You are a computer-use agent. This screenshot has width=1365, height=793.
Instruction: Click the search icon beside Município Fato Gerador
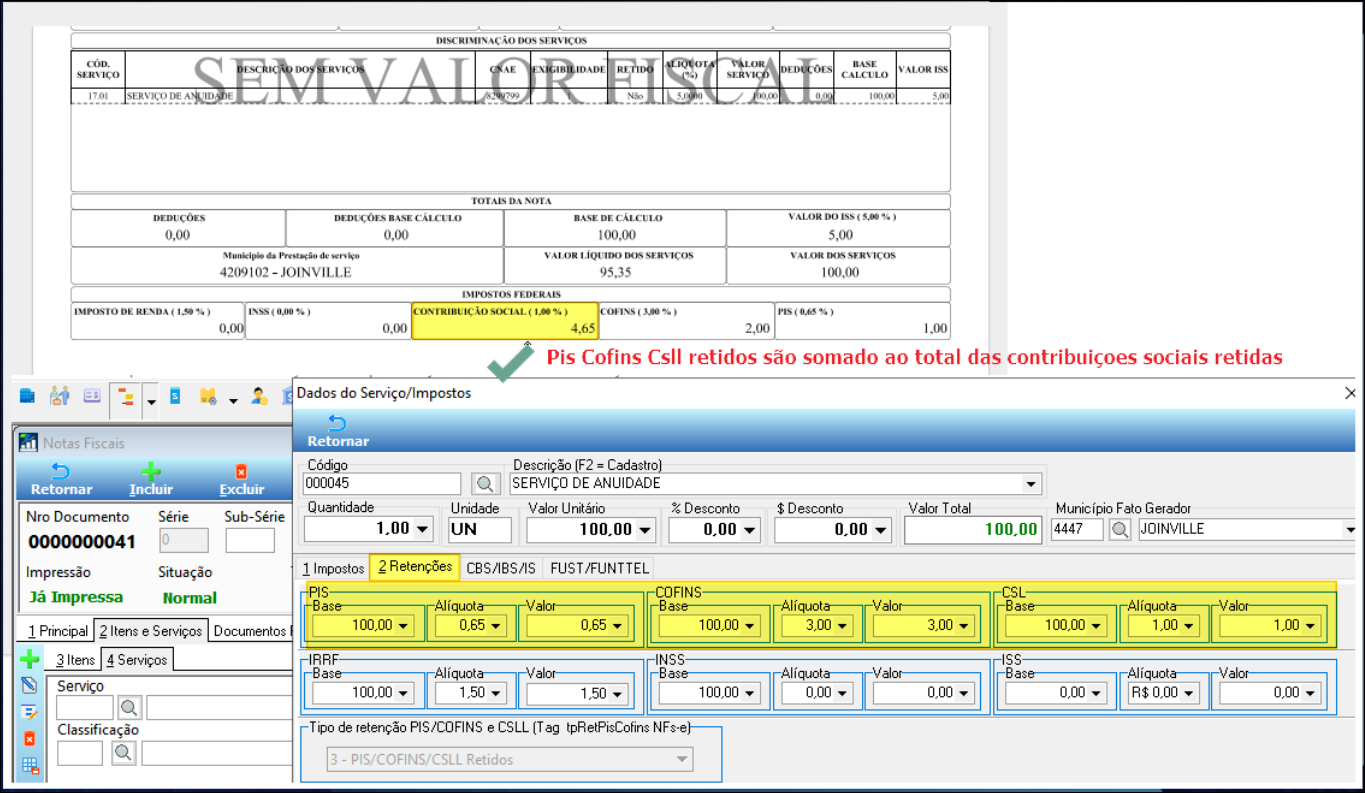coord(1120,529)
